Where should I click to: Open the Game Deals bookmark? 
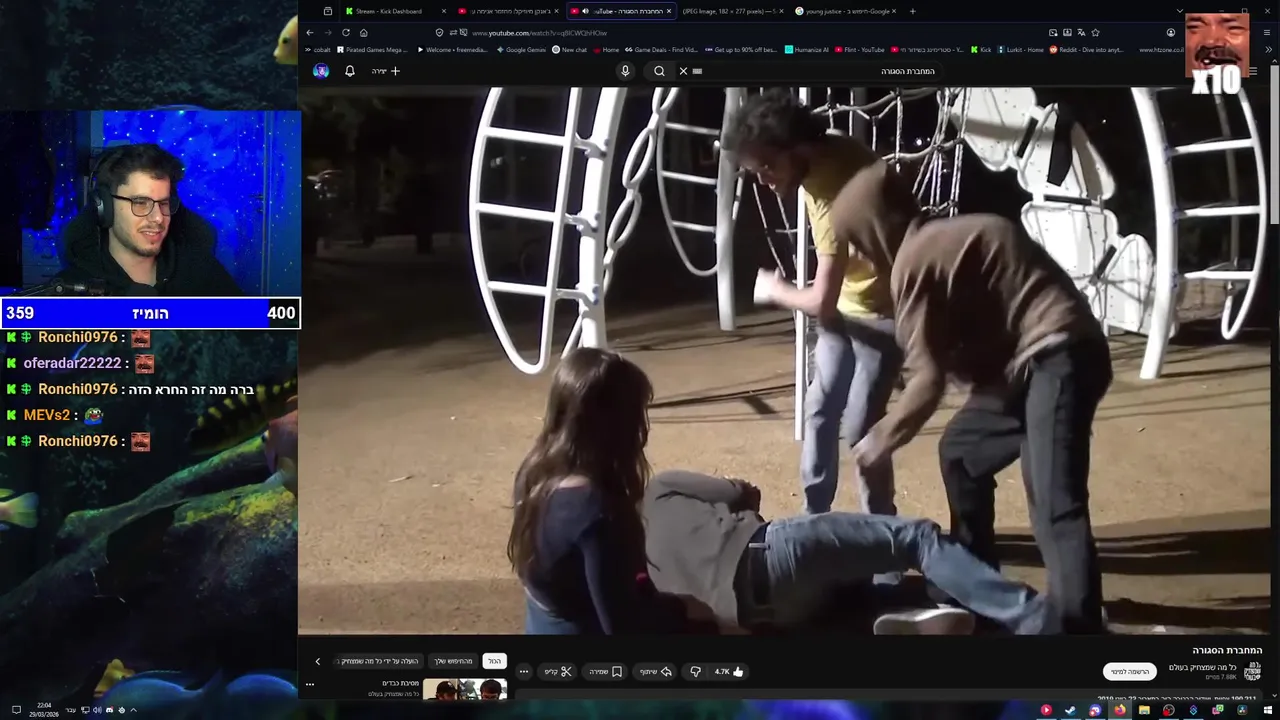661,49
